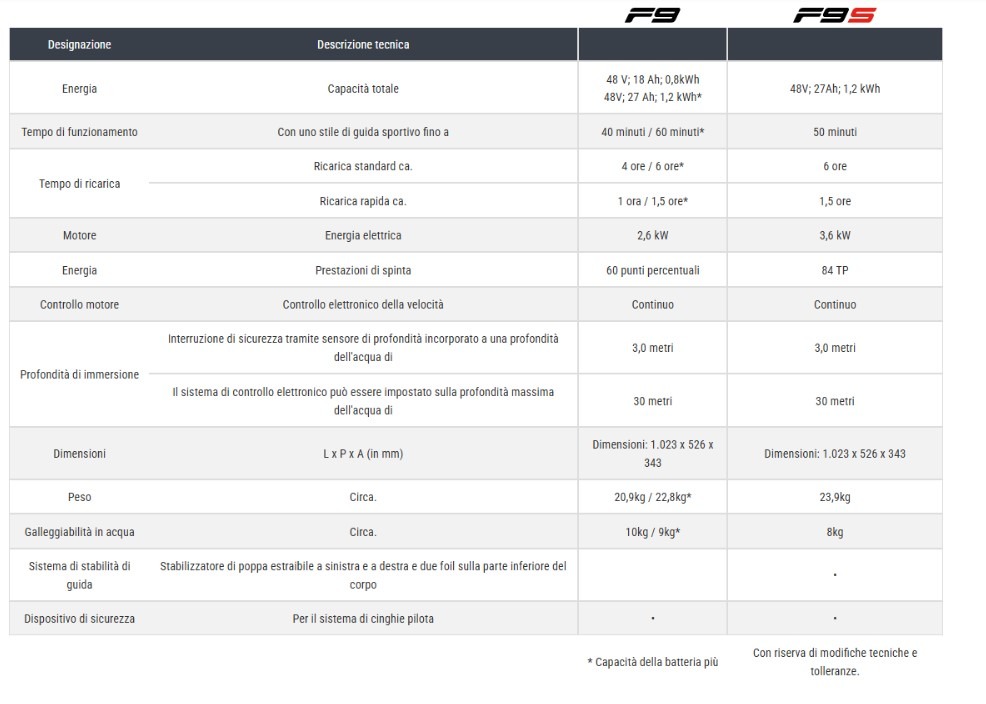The height and width of the screenshot is (704, 986).
Task: Click the 2,6 kW motor value
Action: (x=652, y=236)
